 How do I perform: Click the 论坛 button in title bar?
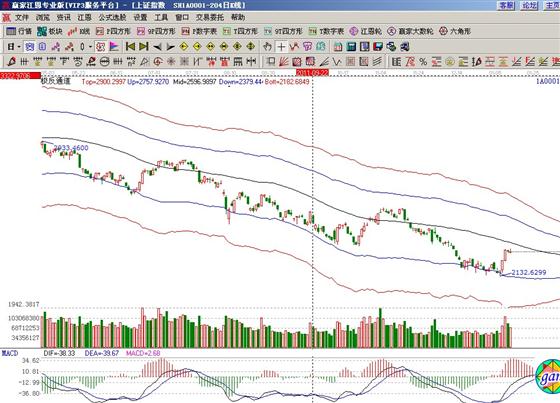[x=529, y=5]
